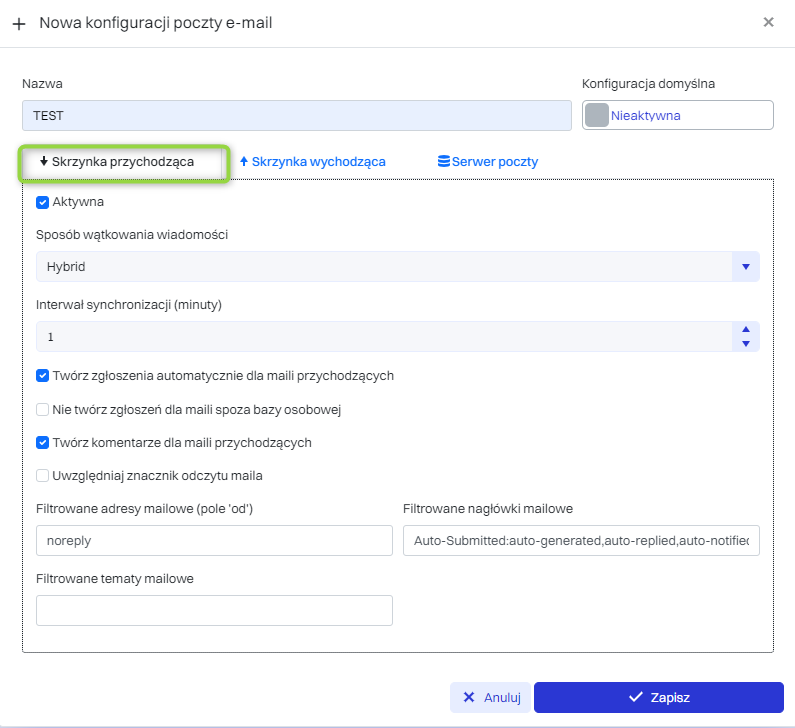Disable automatic ticket creation for incoming mails
The height and width of the screenshot is (728, 795).
43,376
